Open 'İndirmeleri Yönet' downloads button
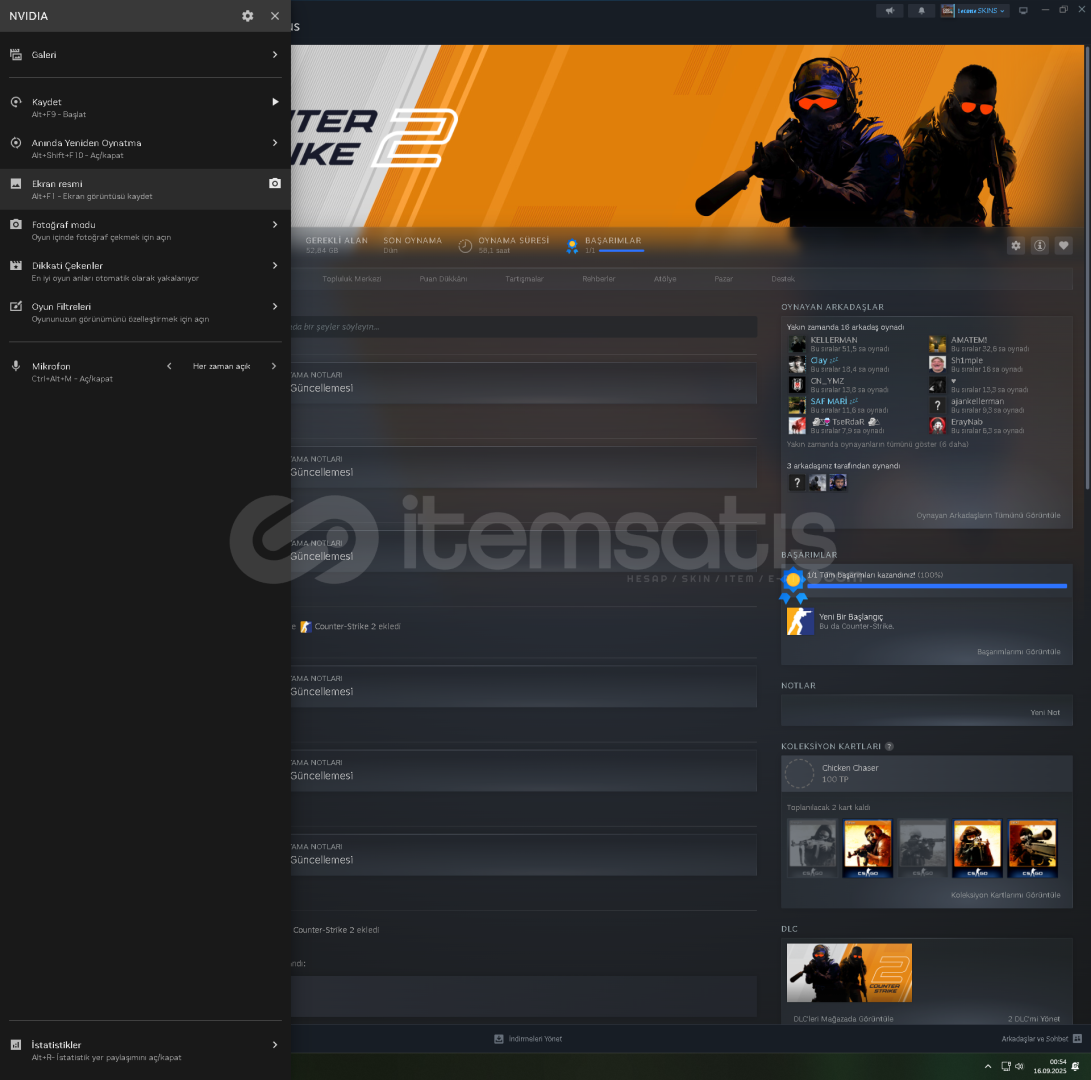1091x1080 pixels. click(x=528, y=1039)
